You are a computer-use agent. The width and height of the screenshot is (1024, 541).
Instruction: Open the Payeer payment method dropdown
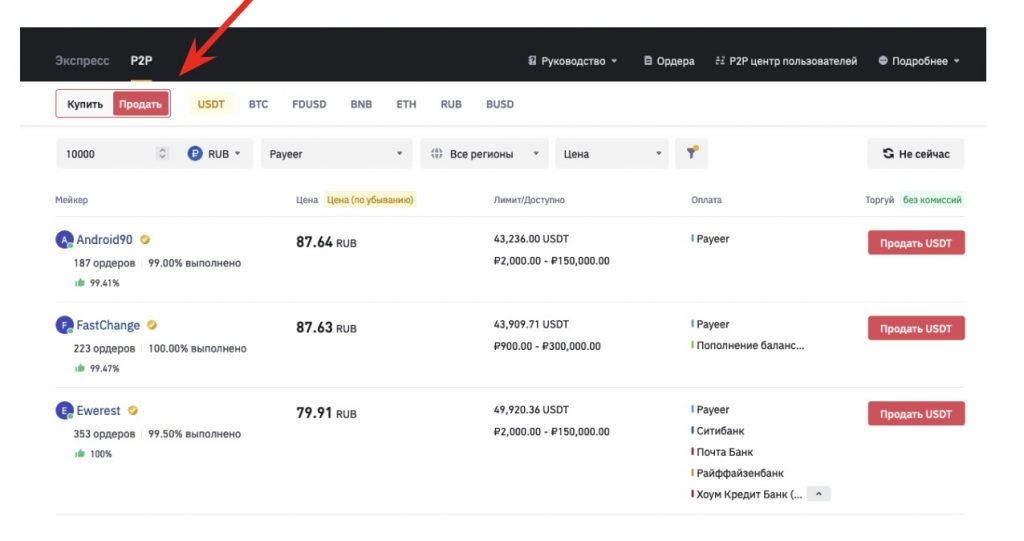[336, 154]
